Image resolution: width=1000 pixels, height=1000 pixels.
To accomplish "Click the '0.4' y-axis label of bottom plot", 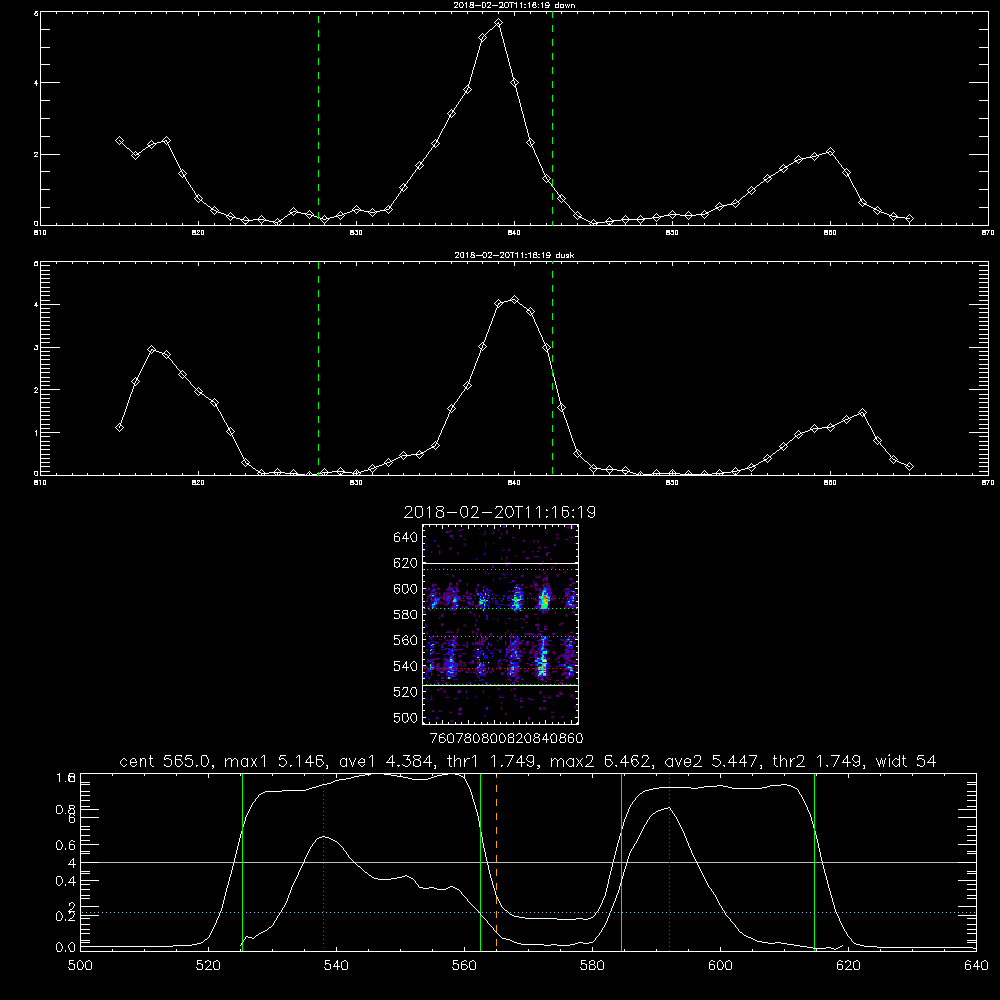I will (65, 881).
